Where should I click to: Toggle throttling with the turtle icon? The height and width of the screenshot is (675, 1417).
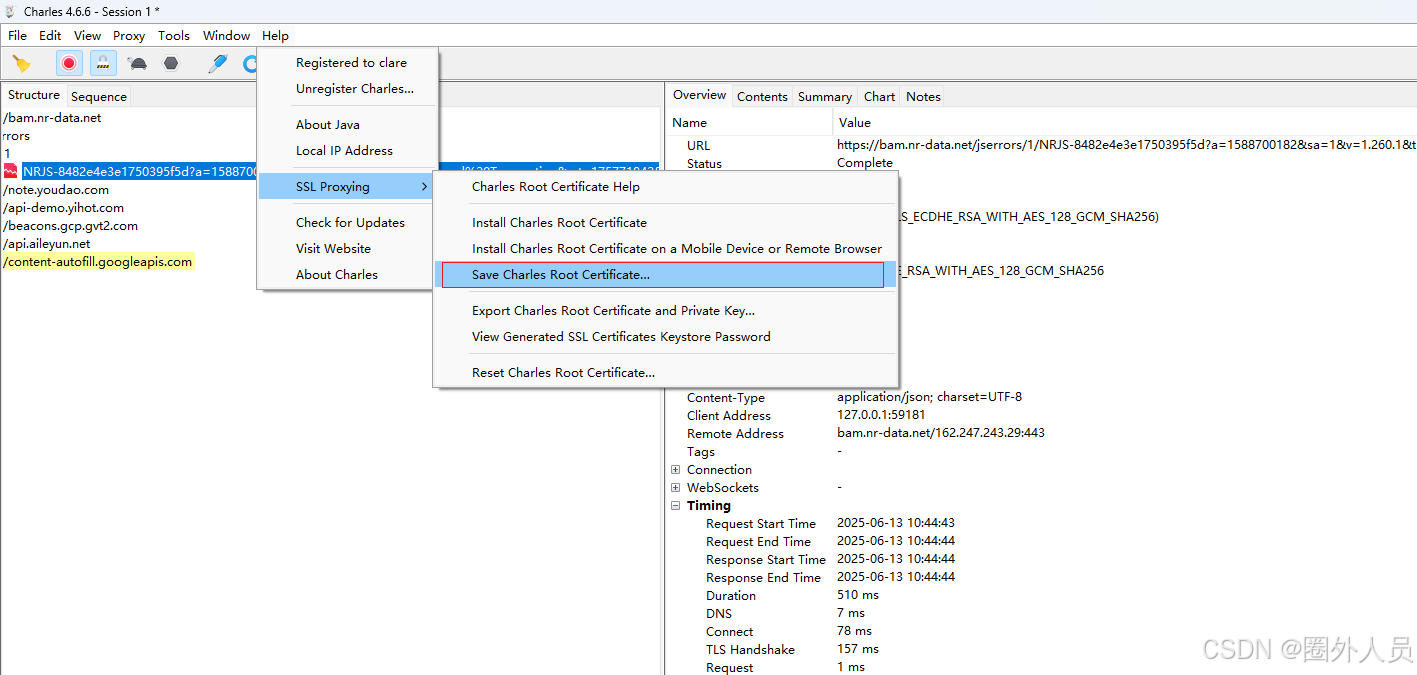tap(137, 63)
